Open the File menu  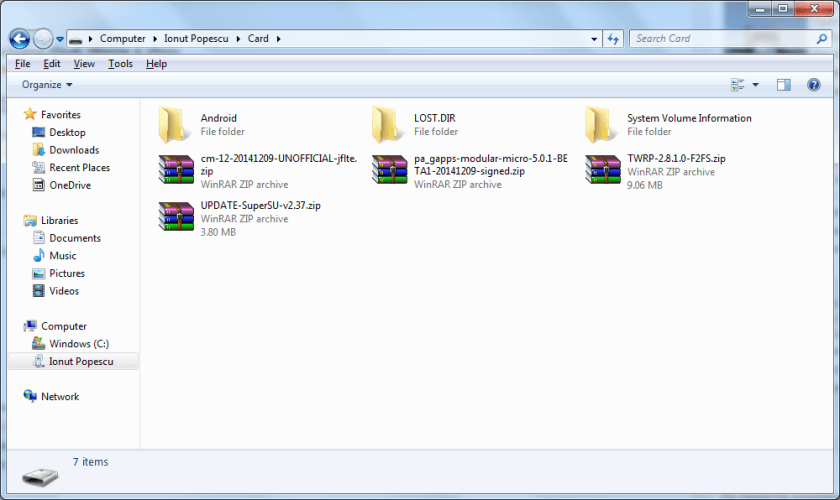tap(22, 64)
